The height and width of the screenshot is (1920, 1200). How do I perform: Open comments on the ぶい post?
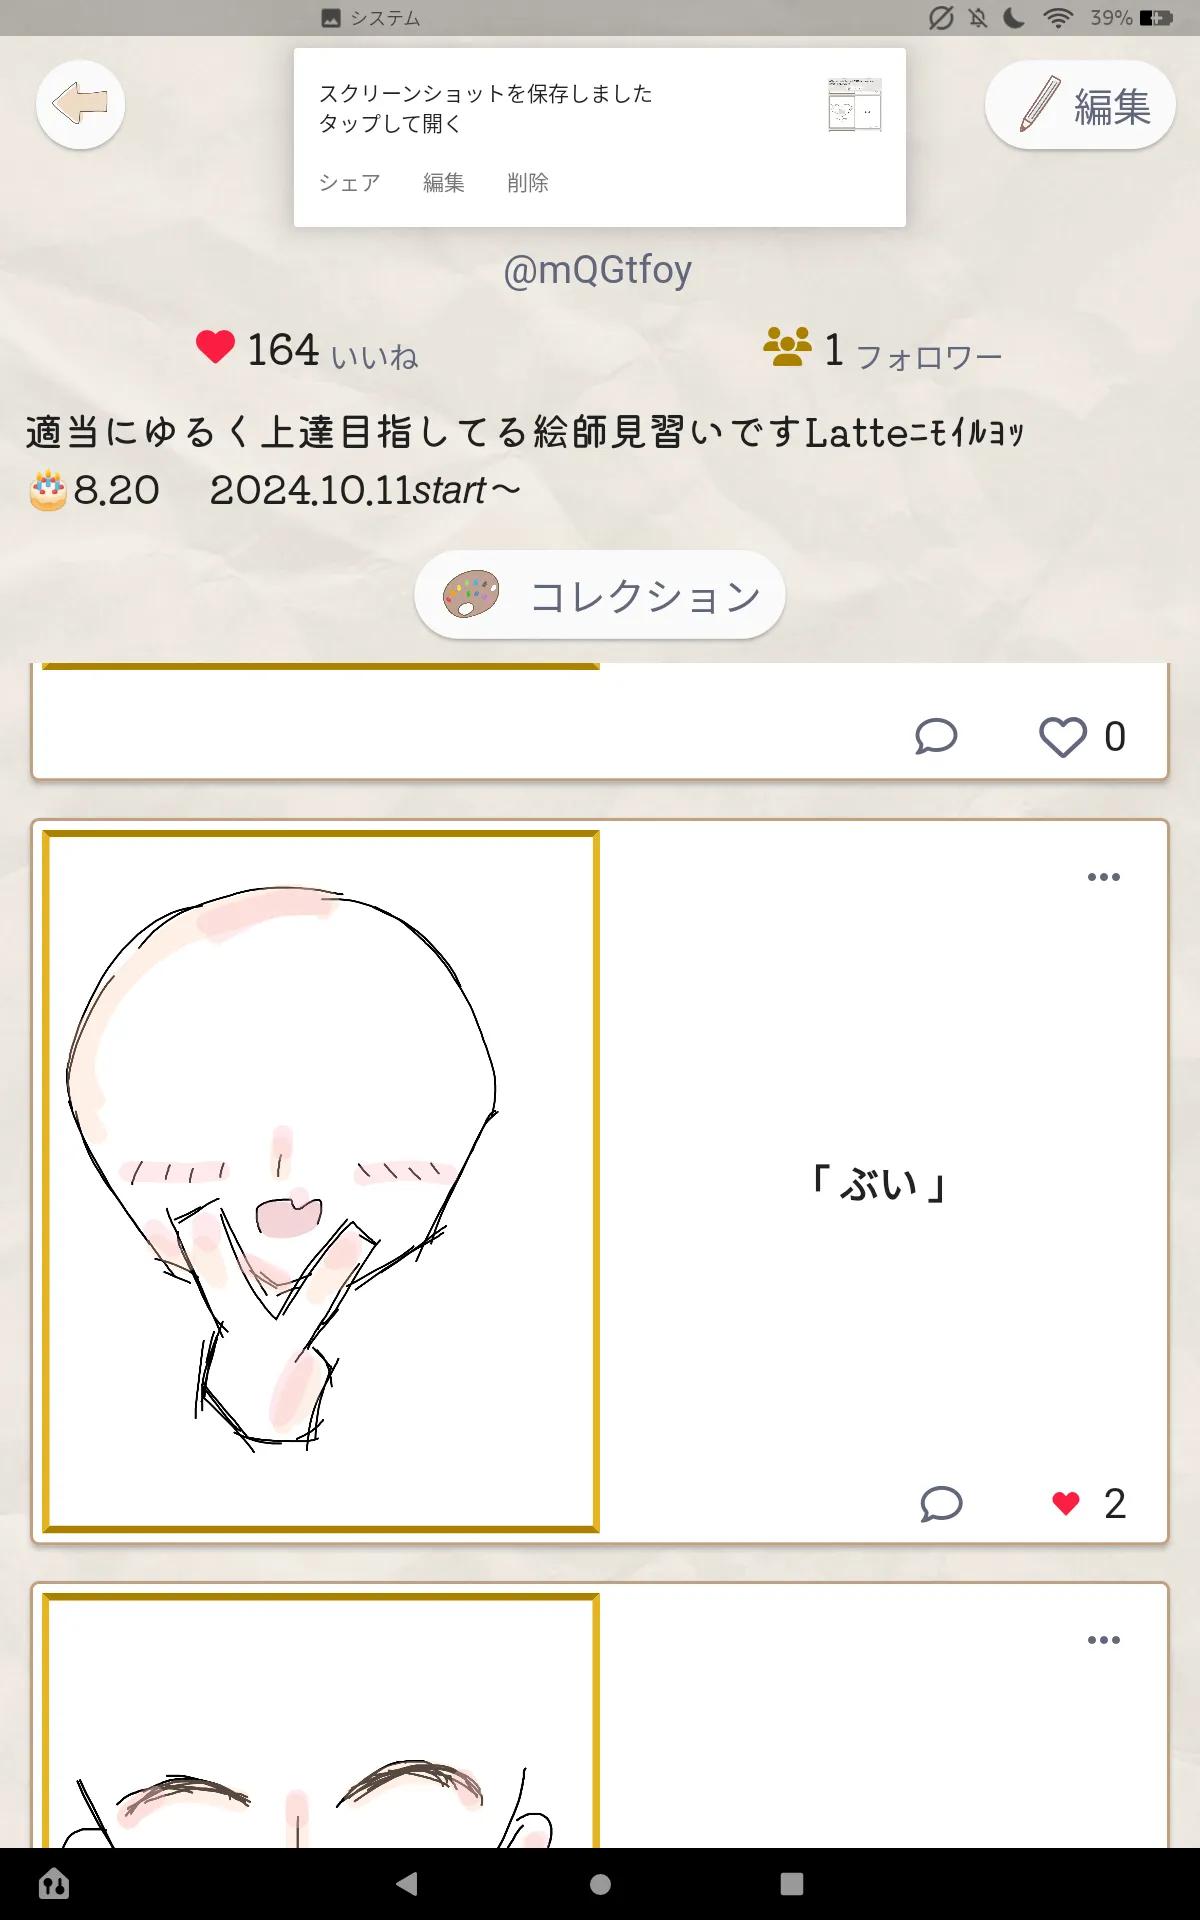coord(941,1504)
